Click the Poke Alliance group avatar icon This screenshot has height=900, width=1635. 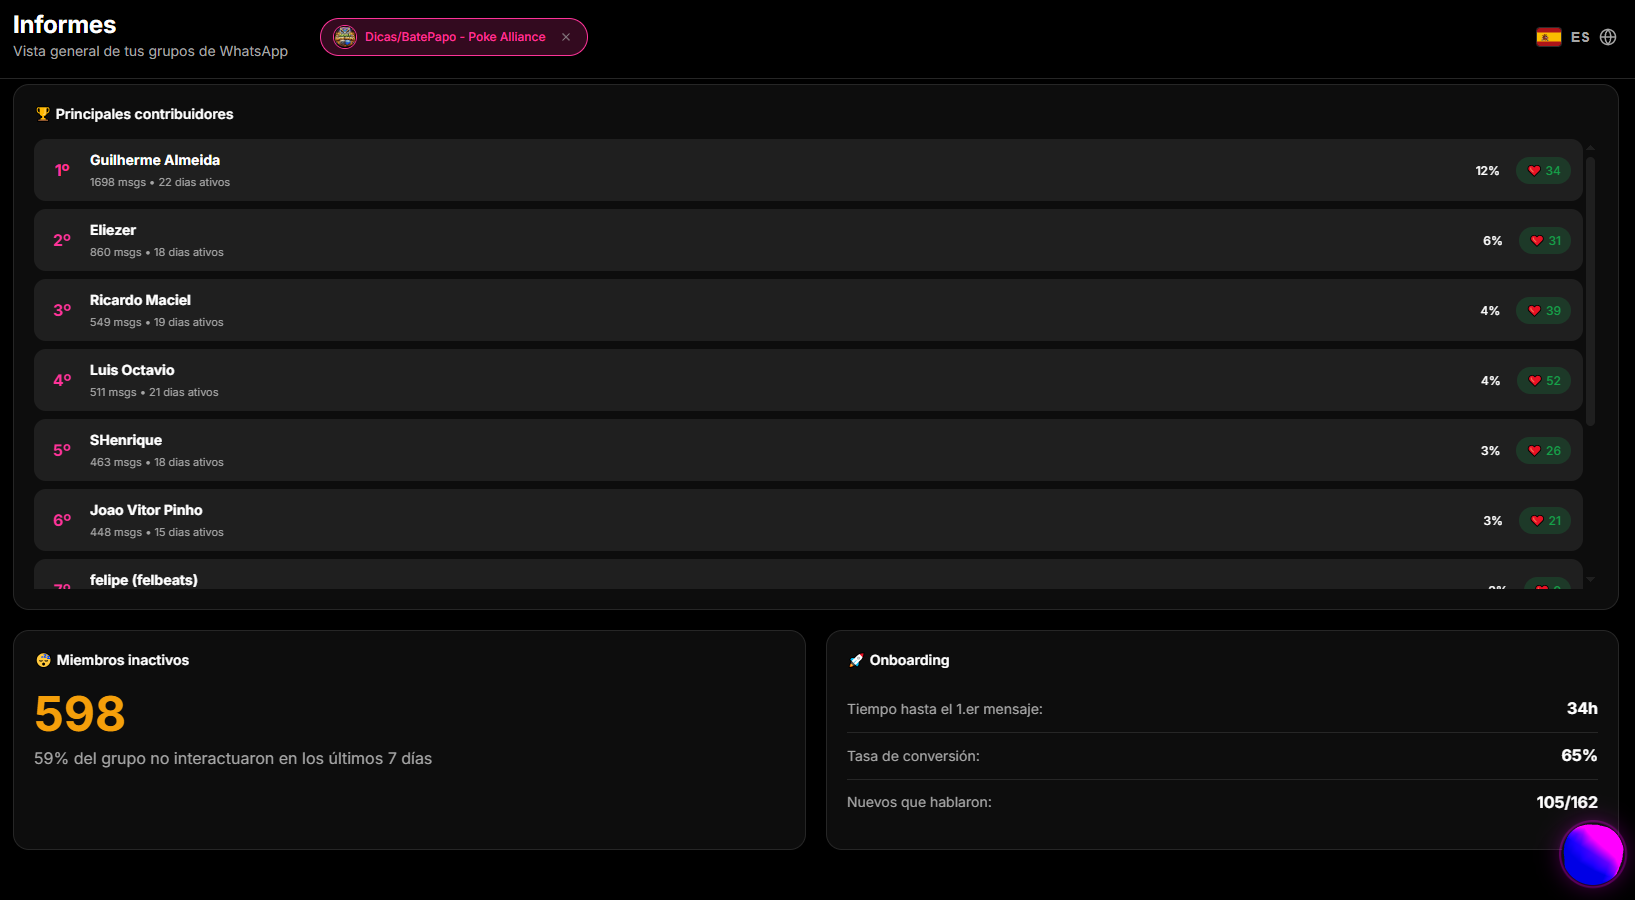[x=345, y=37]
